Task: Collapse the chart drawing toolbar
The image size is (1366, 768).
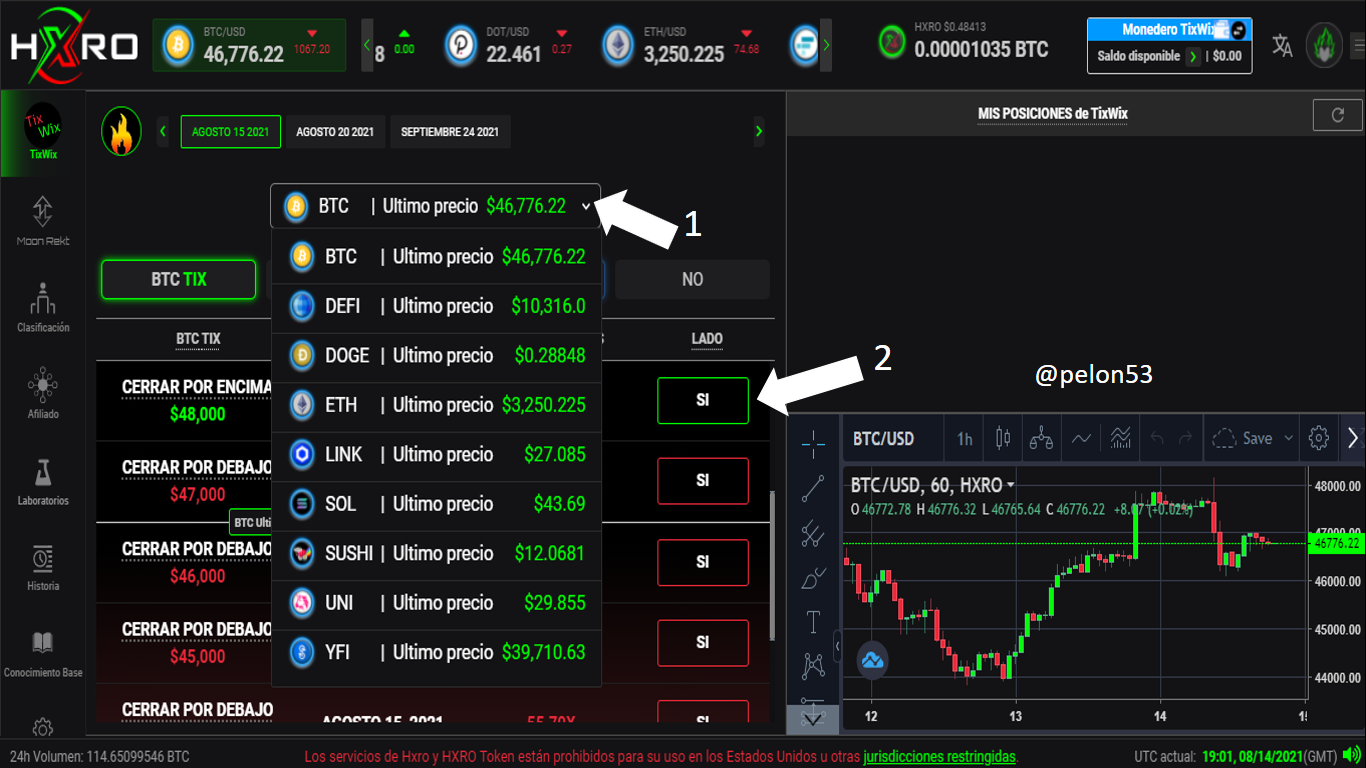Action: (x=837, y=646)
